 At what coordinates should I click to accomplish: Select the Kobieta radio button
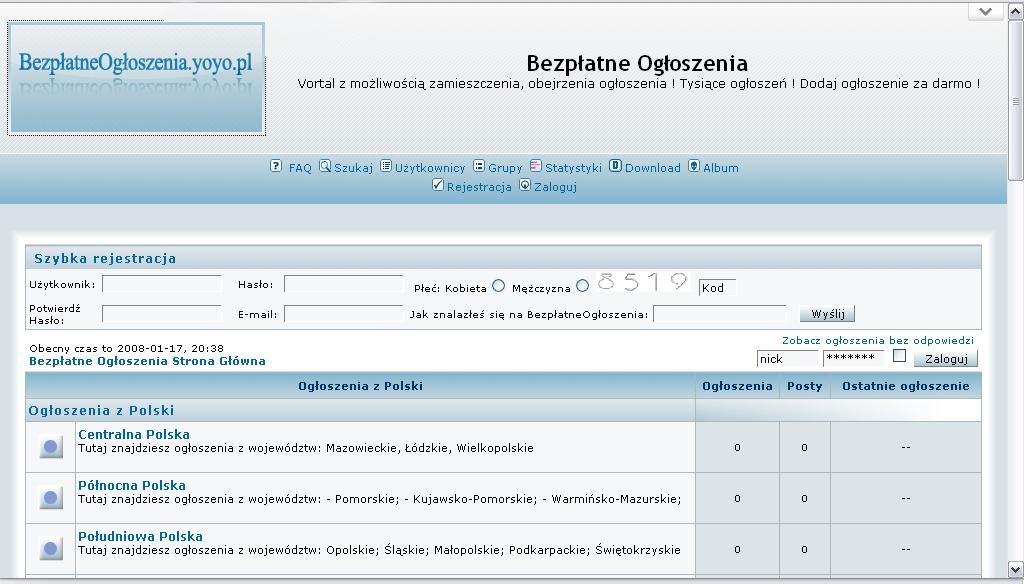(499, 285)
